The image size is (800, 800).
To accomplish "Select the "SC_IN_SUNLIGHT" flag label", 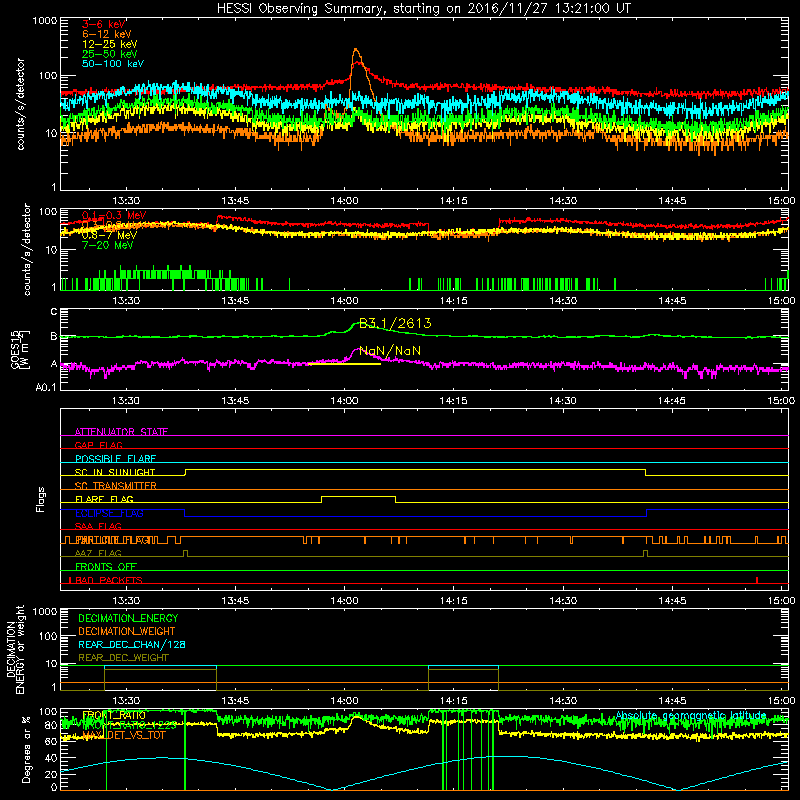I will (115, 472).
